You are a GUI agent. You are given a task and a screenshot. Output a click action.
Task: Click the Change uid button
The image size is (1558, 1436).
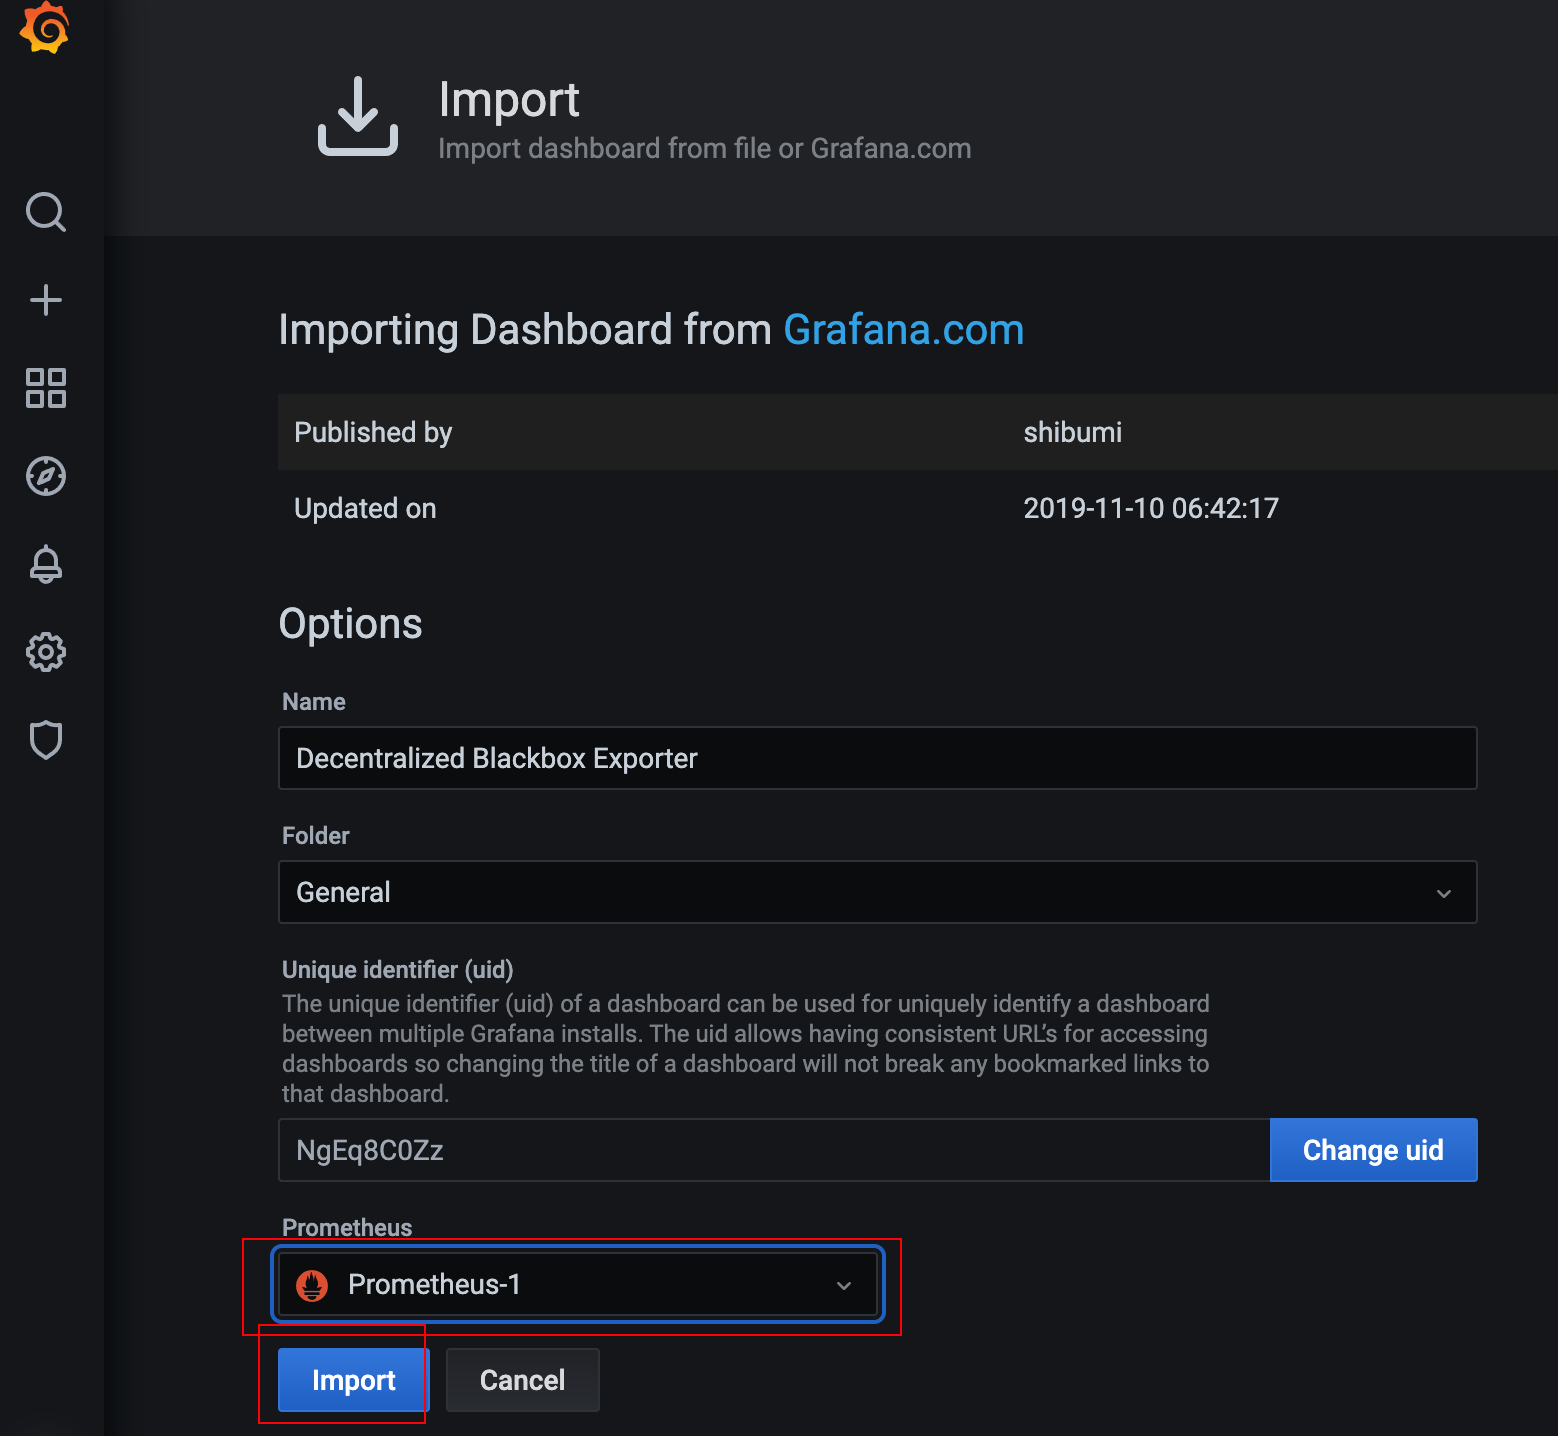[x=1373, y=1150]
